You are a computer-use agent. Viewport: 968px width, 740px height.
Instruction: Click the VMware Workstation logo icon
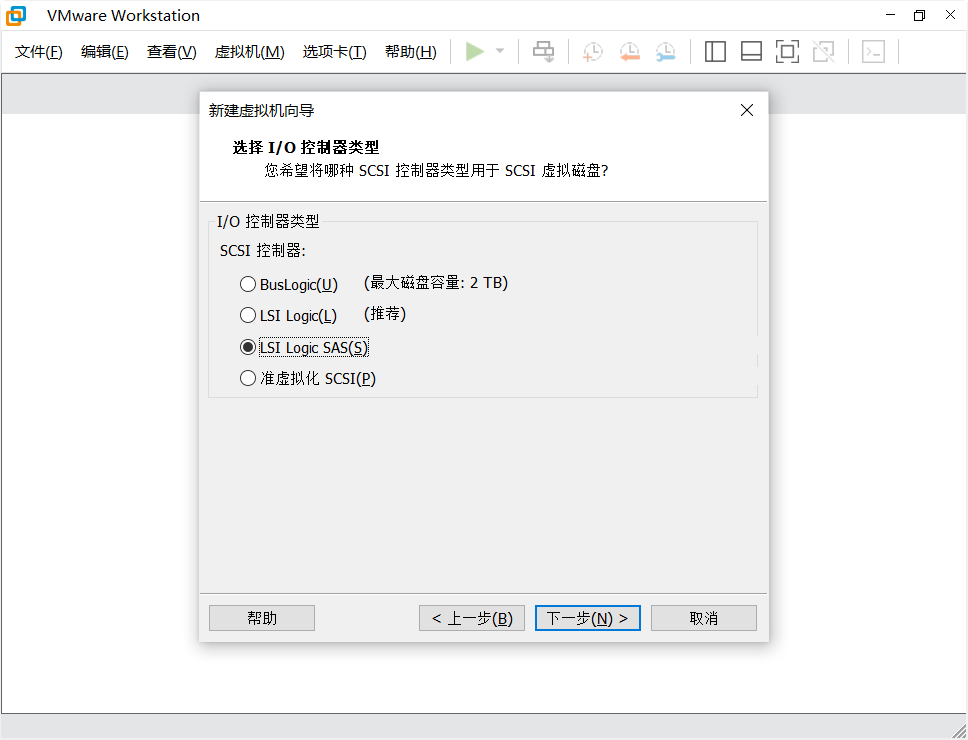click(x=16, y=15)
